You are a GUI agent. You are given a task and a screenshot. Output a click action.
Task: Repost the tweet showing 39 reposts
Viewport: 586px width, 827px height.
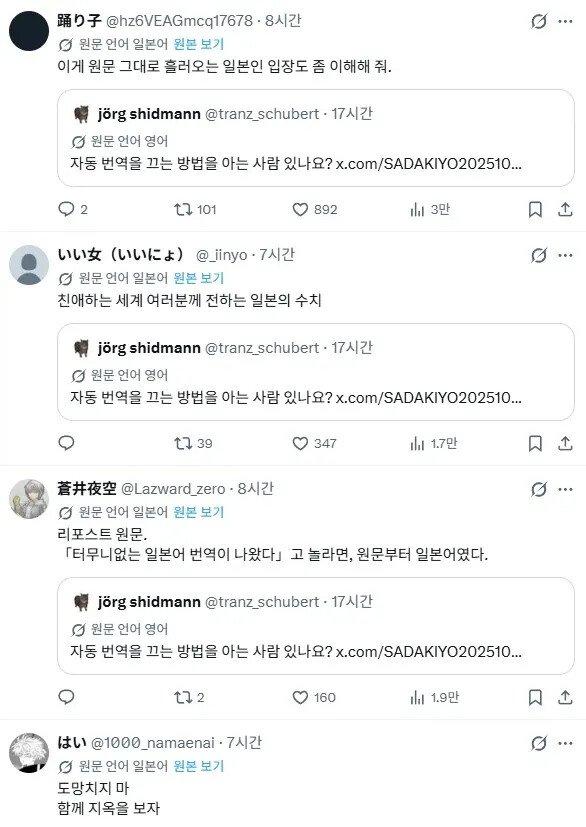pyautogui.click(x=193, y=444)
